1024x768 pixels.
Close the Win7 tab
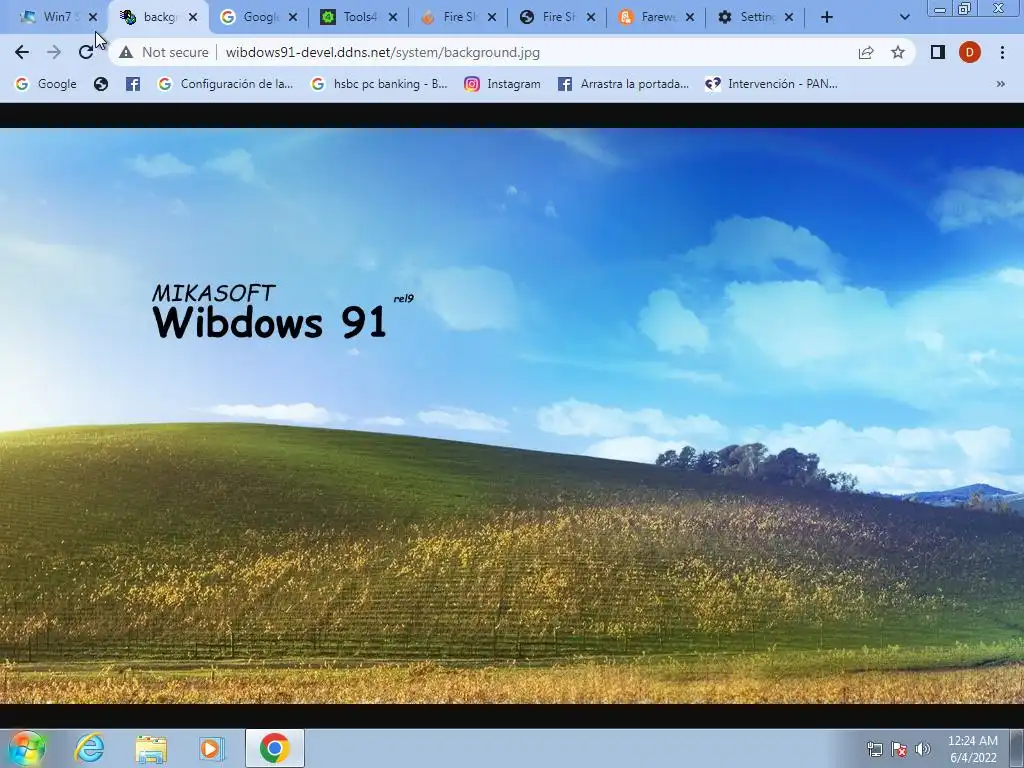[x=93, y=18]
